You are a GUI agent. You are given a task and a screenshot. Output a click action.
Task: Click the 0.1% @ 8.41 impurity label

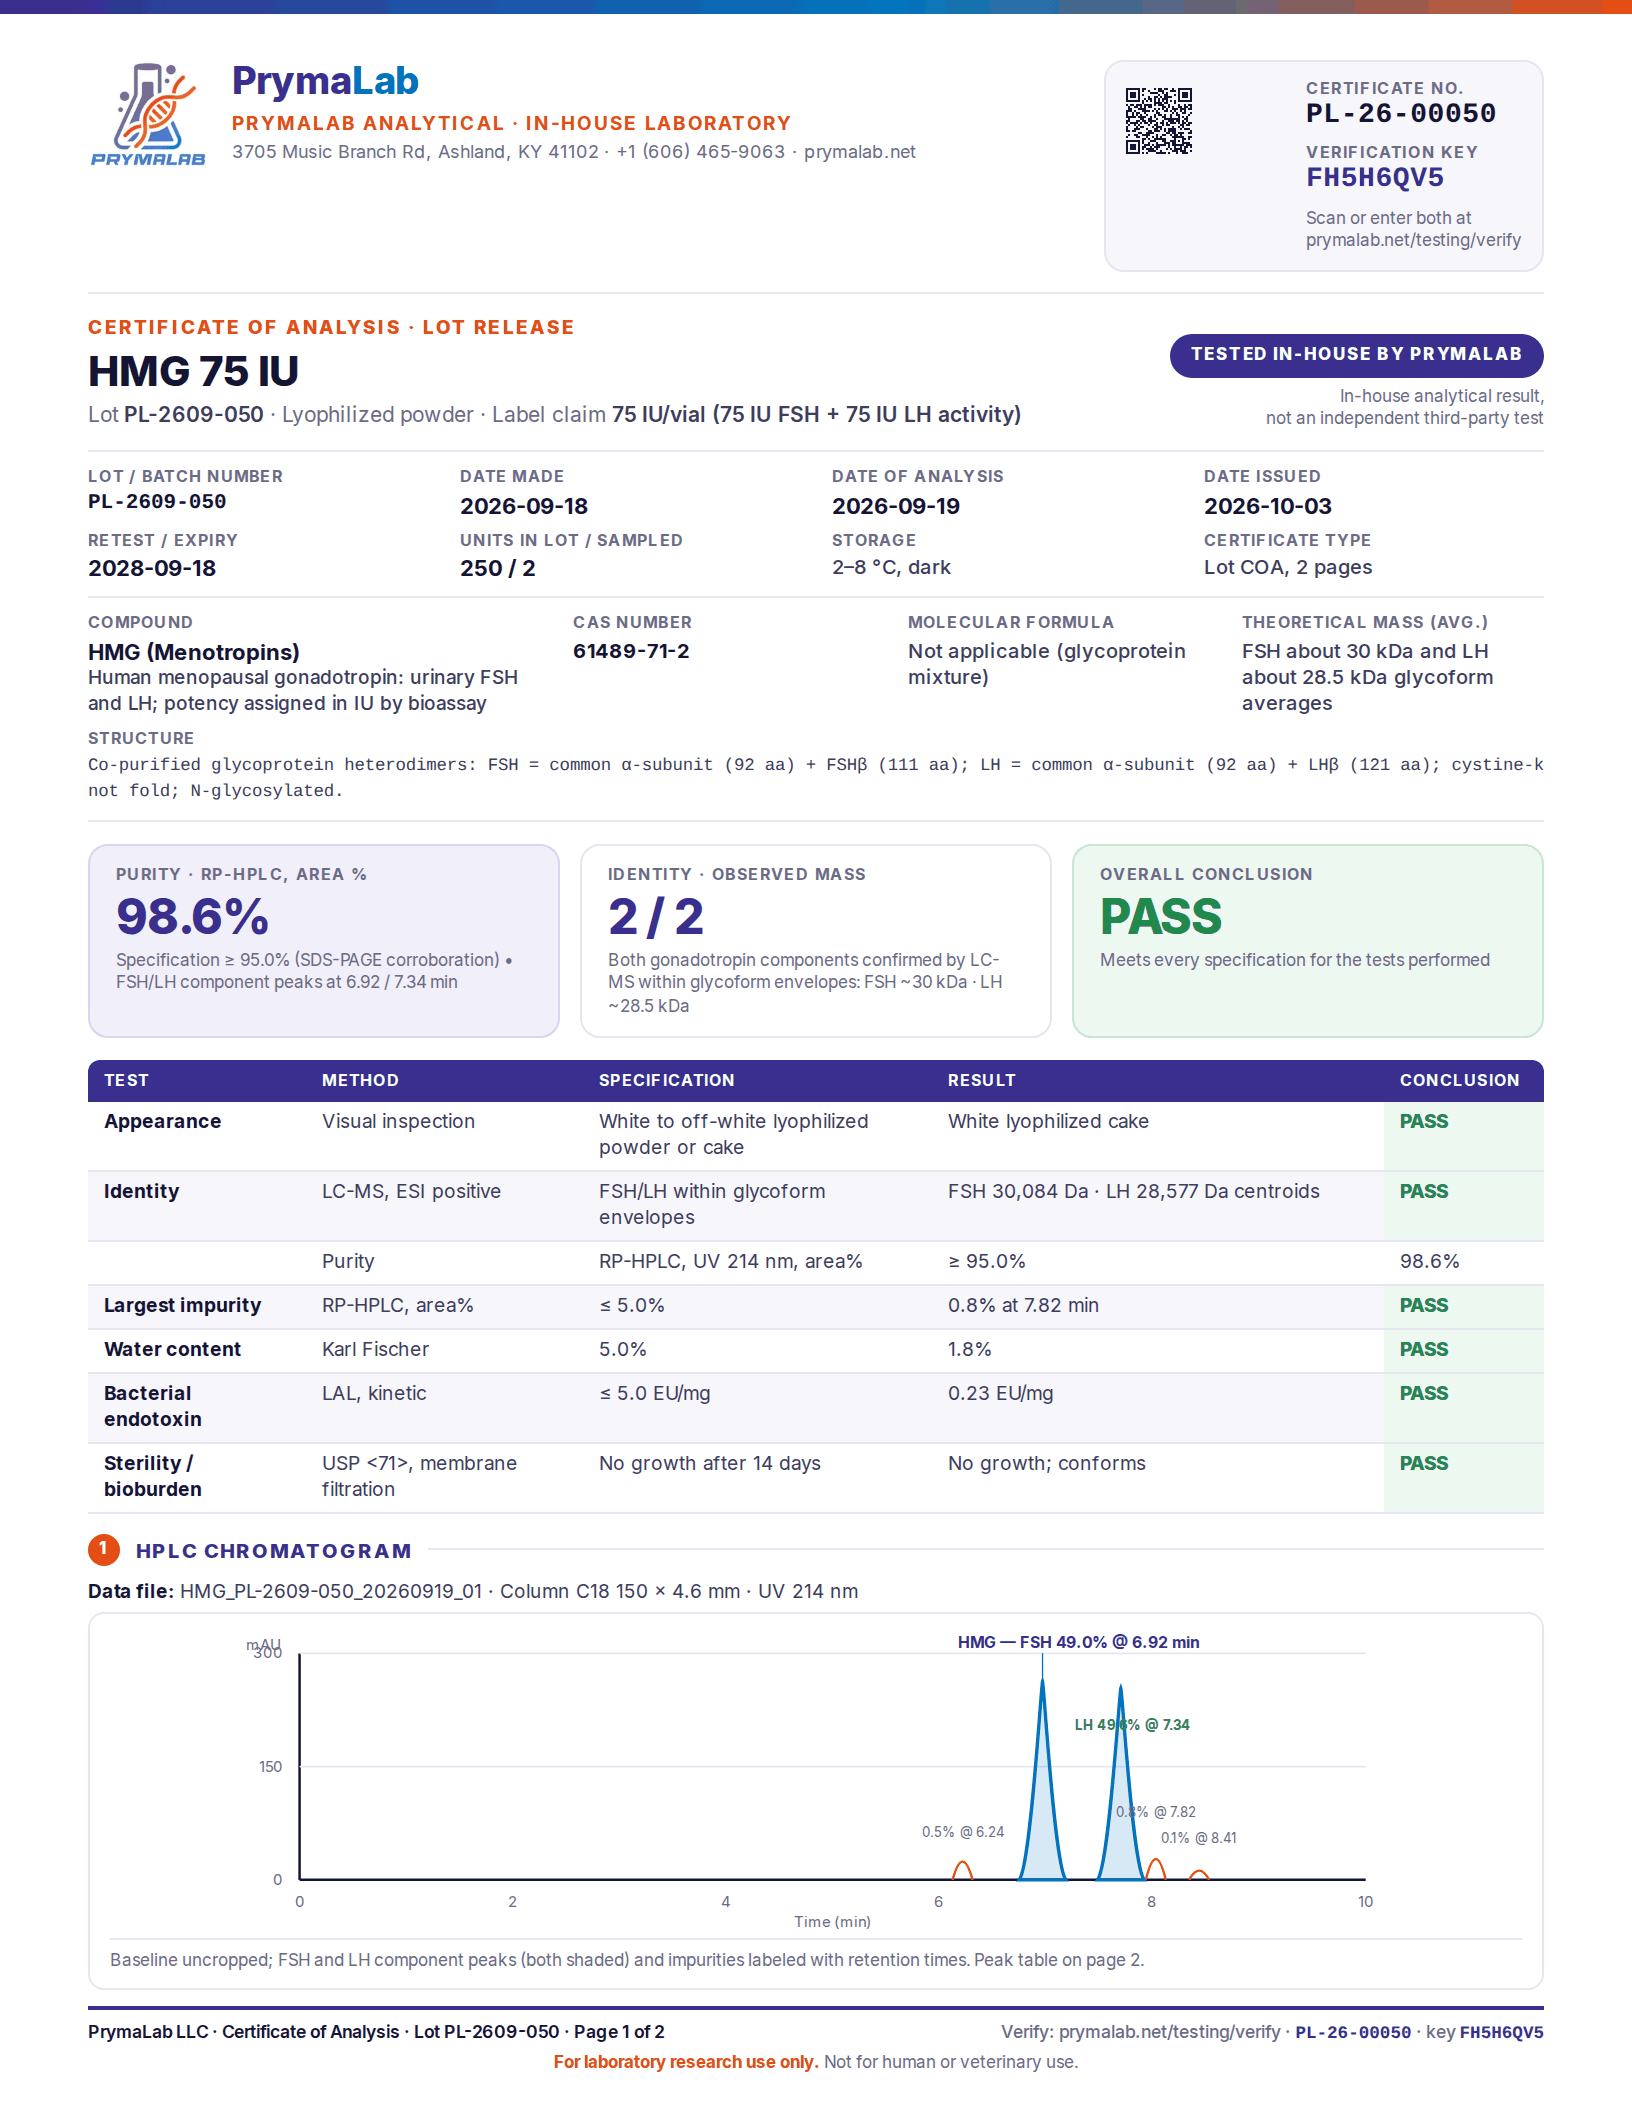(x=1198, y=1838)
